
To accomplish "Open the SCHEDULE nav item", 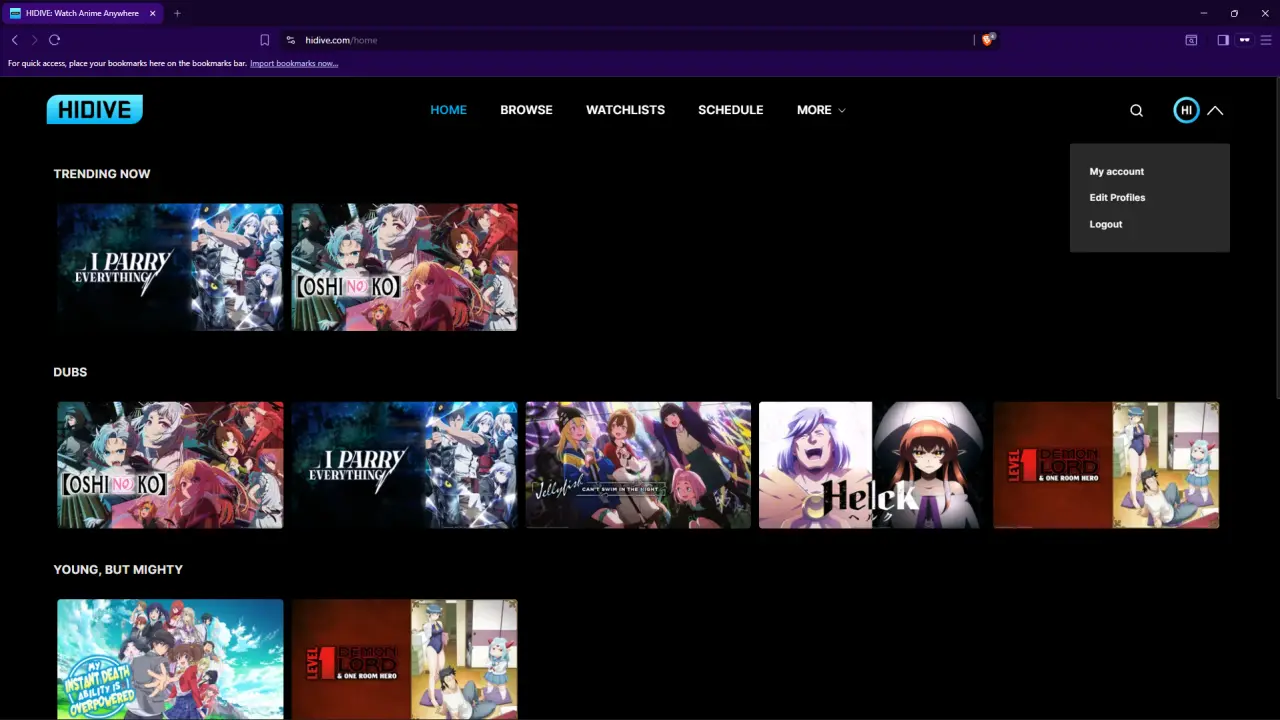I will tap(730, 110).
